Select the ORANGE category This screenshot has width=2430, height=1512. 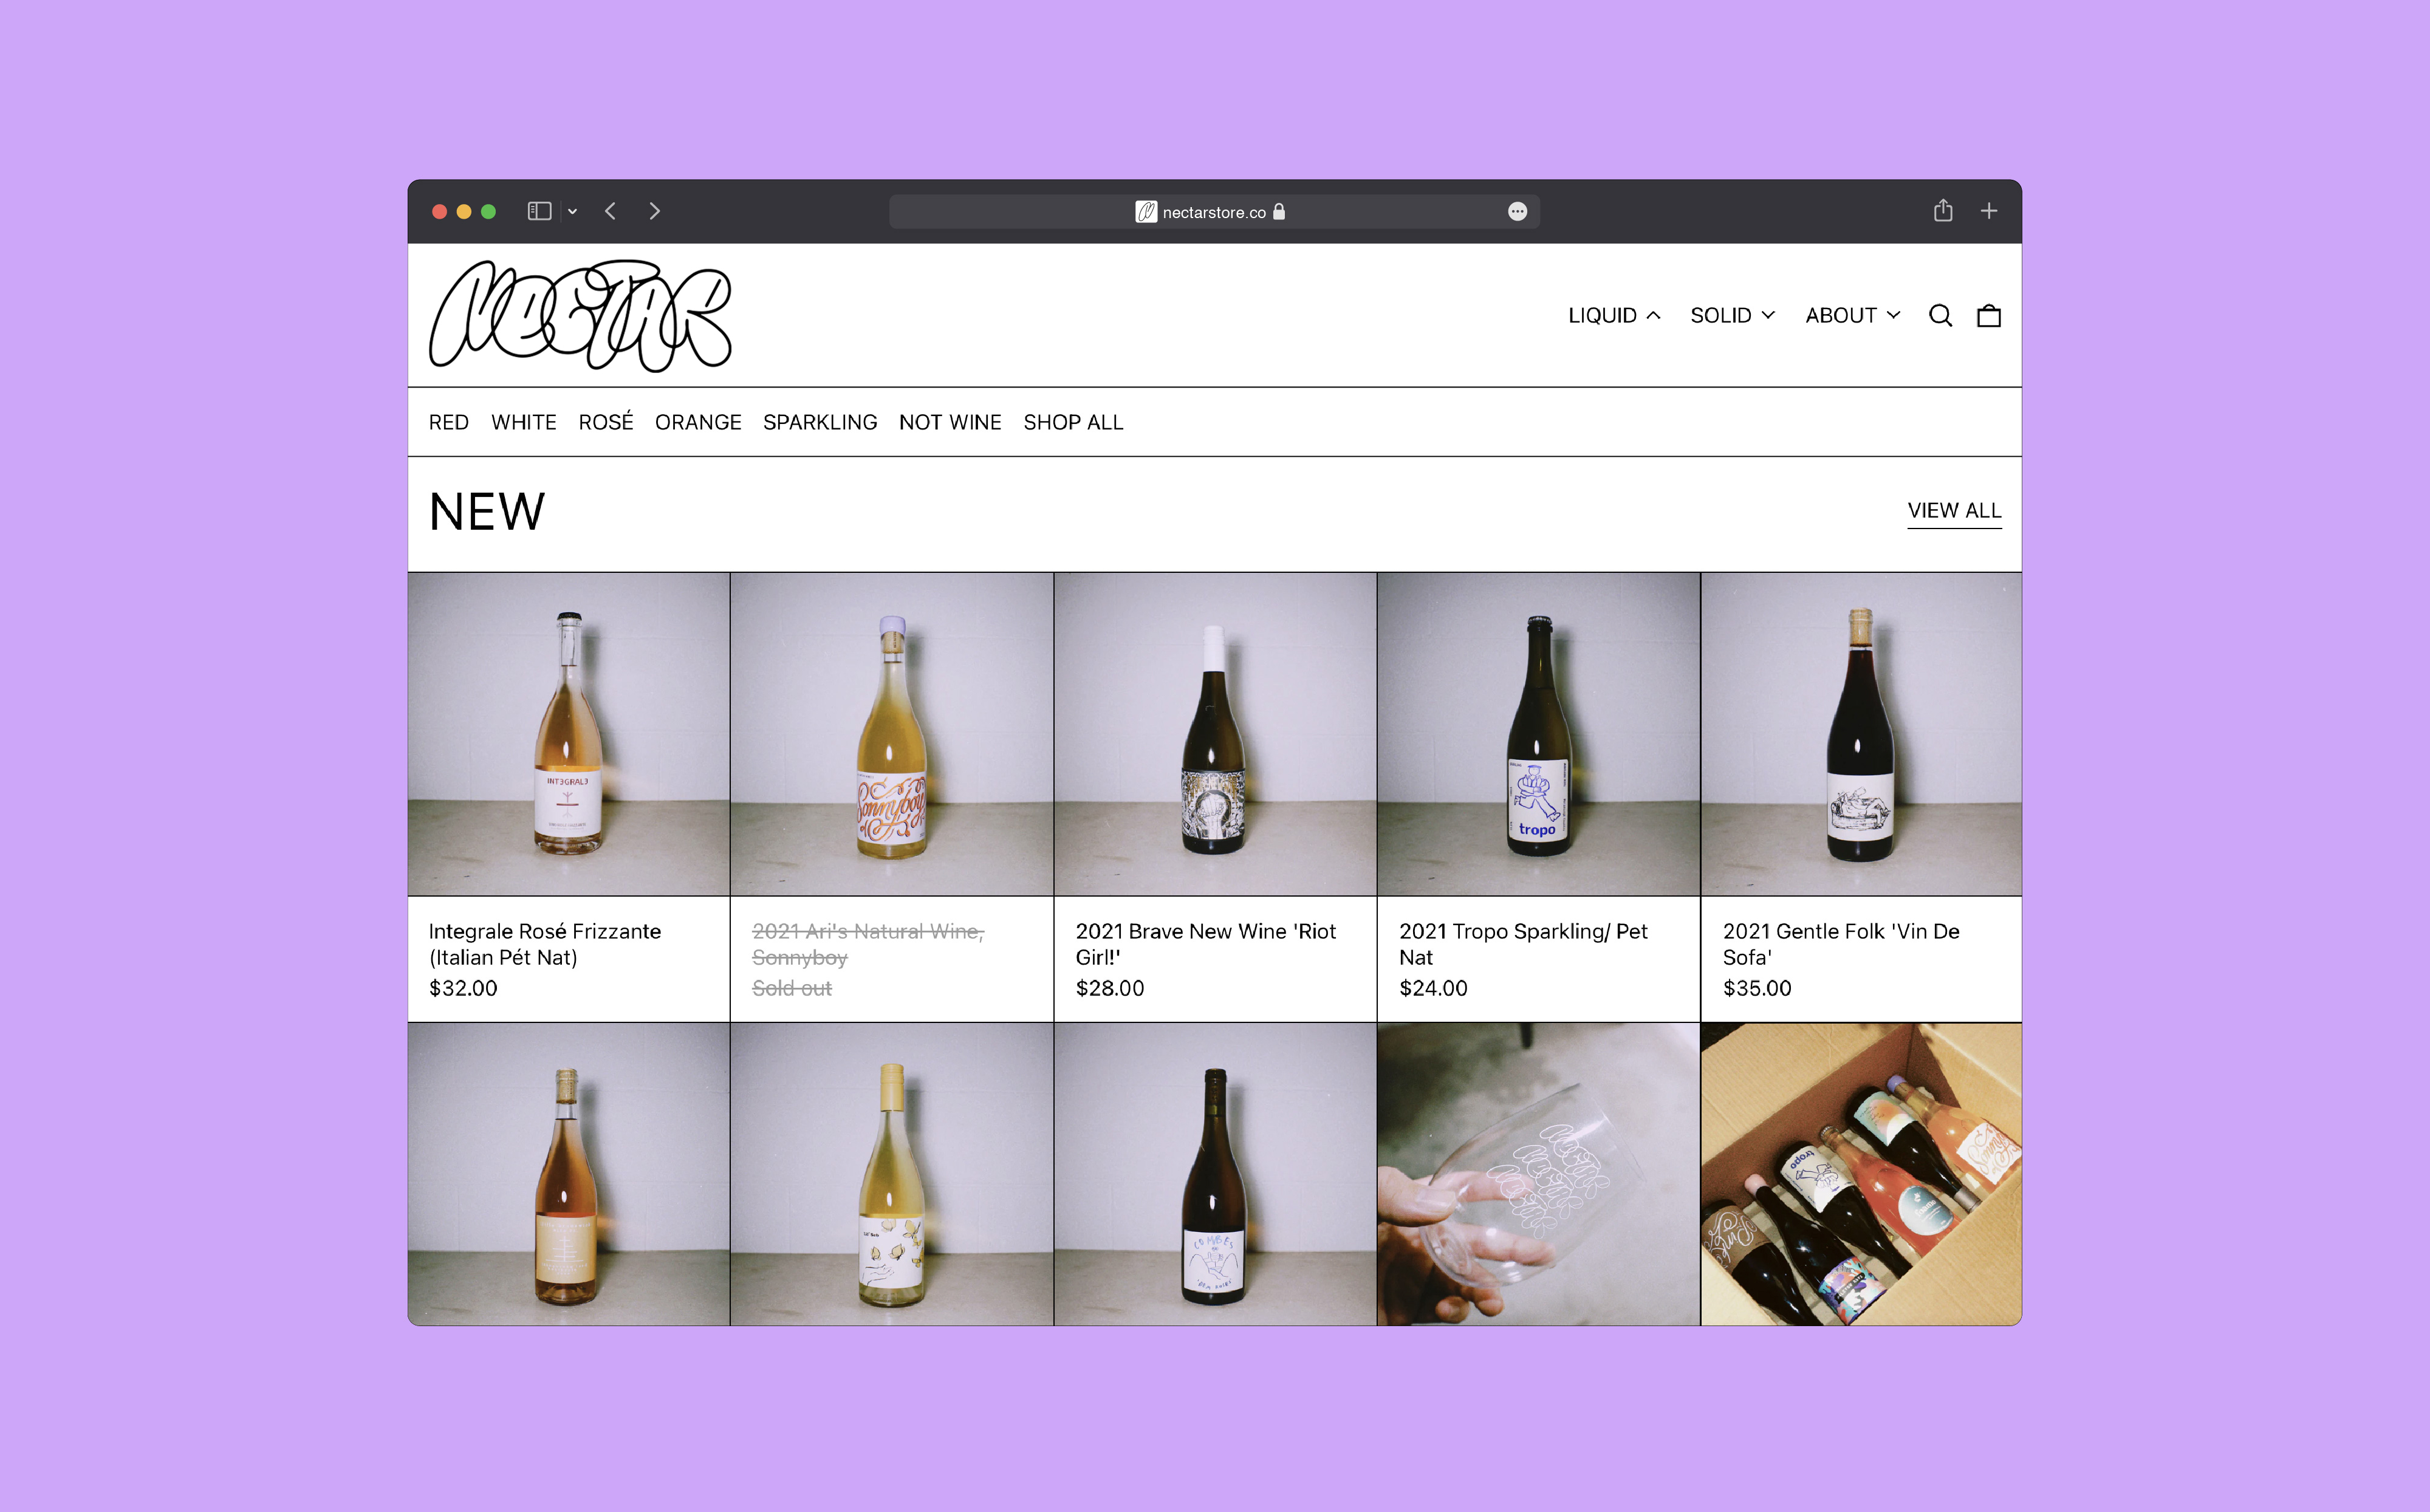(x=698, y=423)
